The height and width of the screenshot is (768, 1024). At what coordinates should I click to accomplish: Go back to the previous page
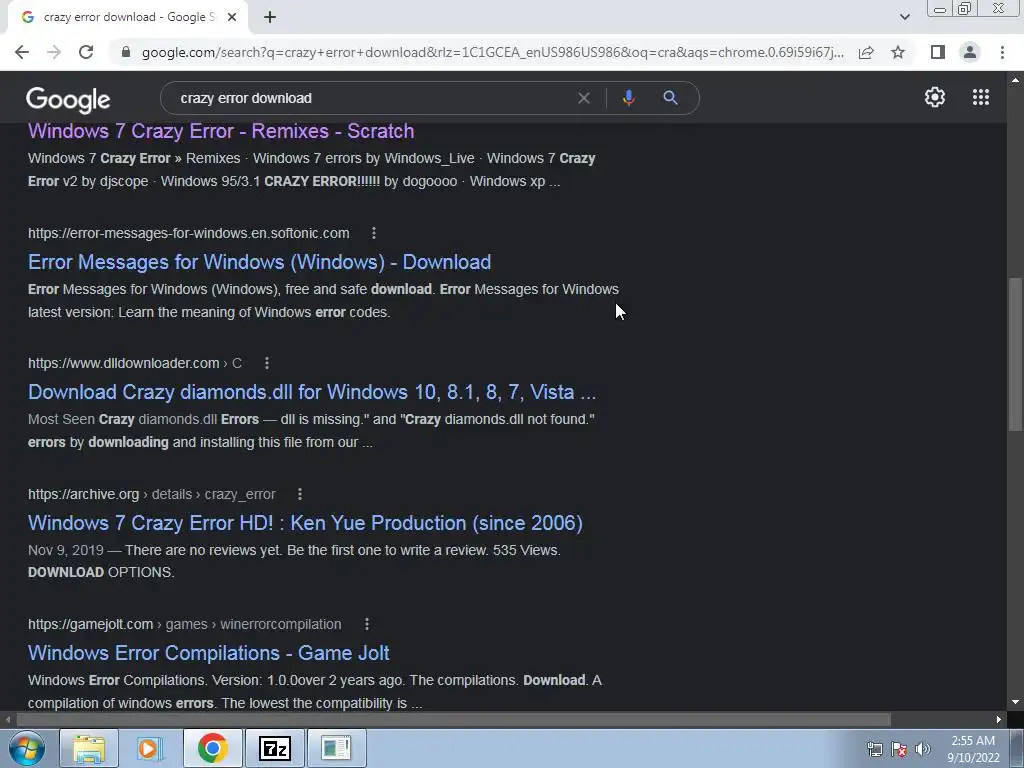[x=22, y=52]
